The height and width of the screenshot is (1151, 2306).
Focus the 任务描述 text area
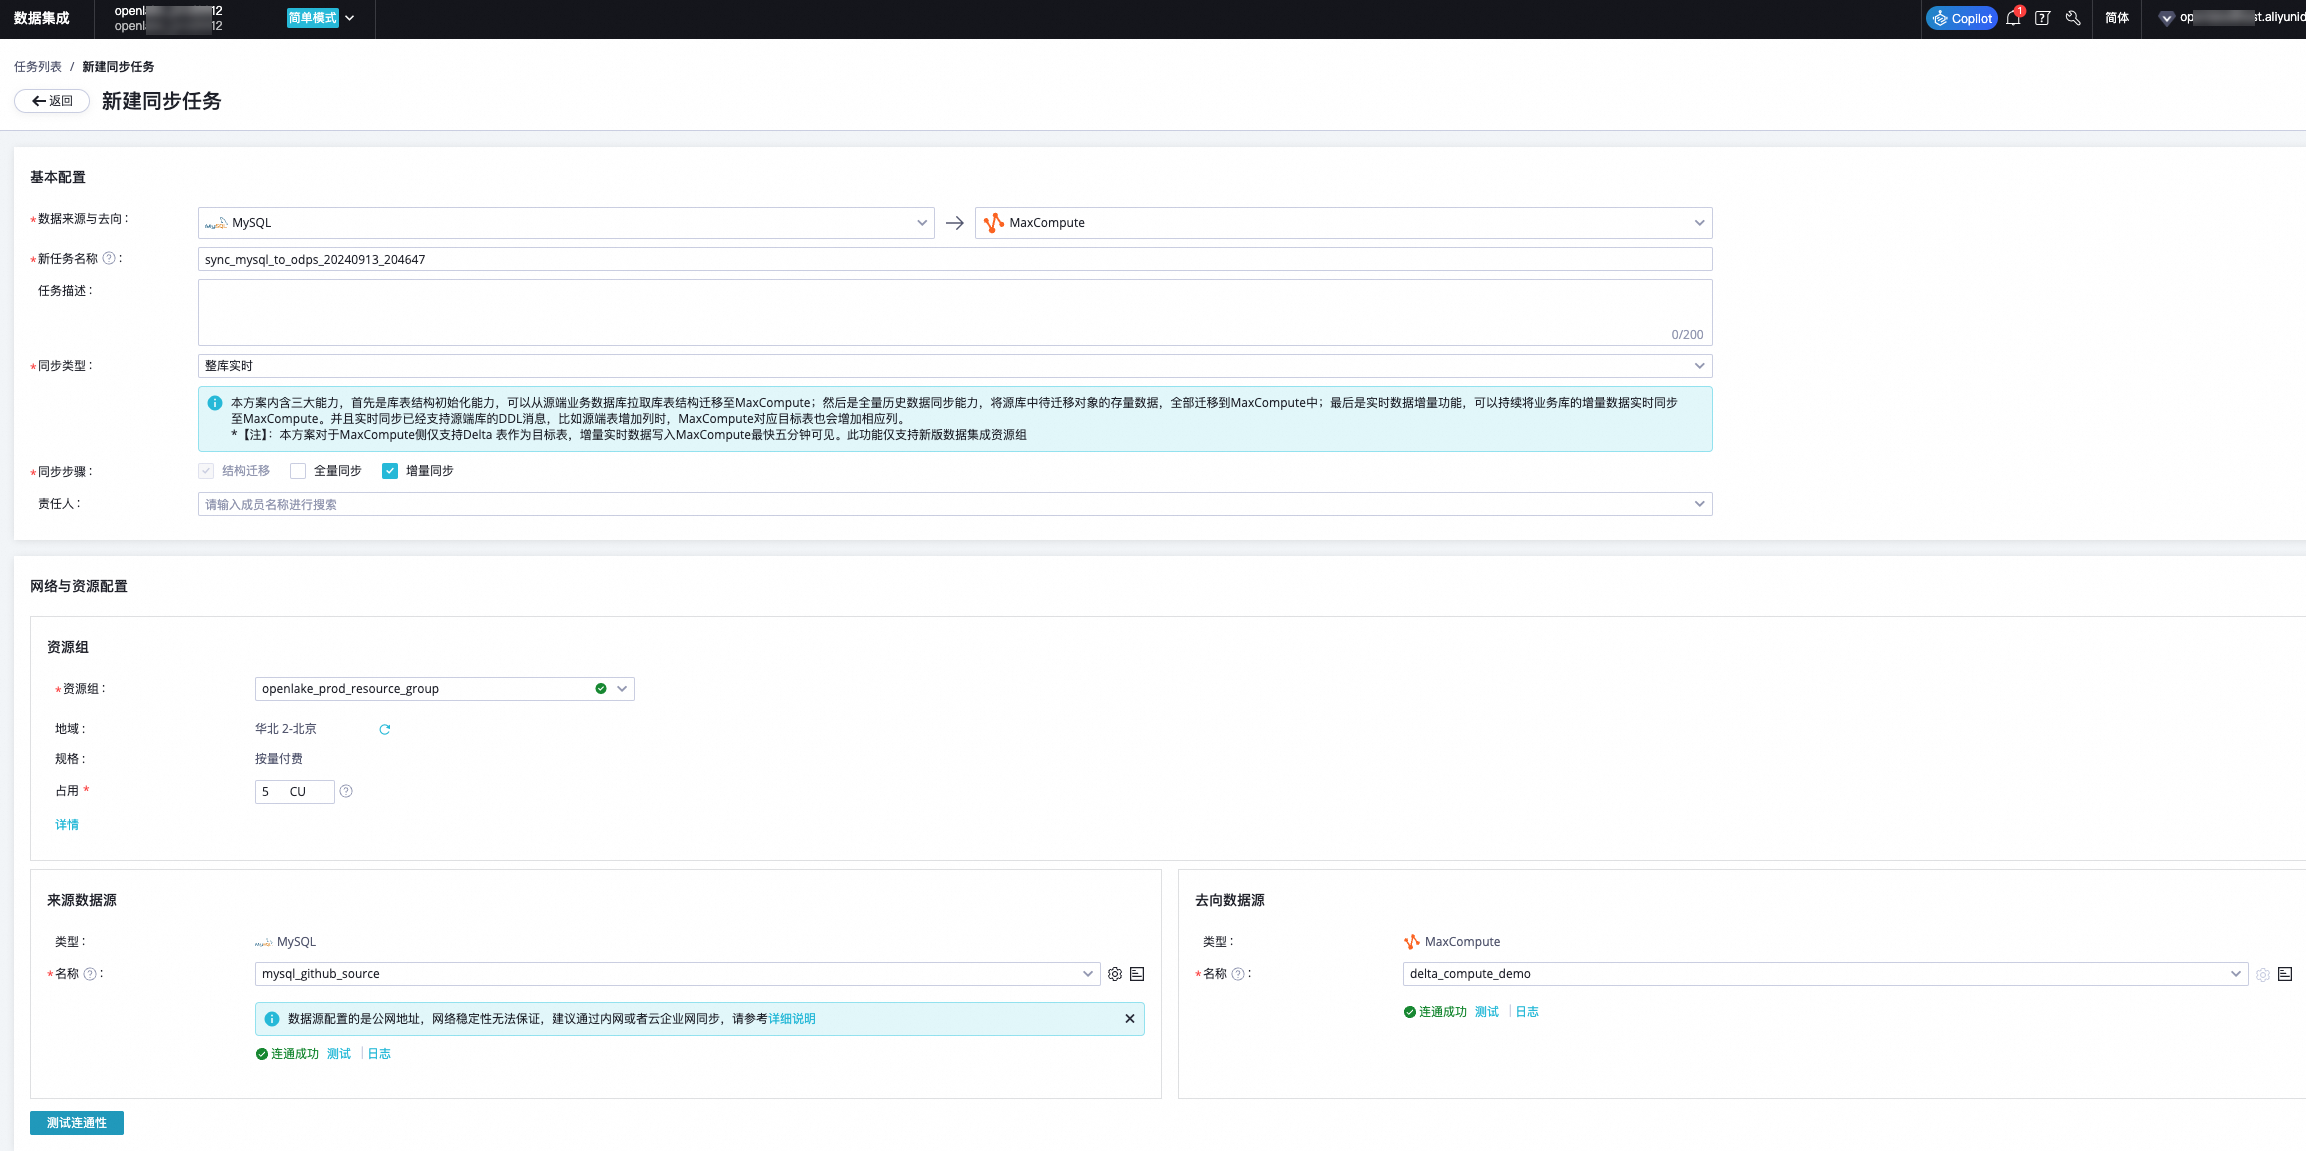[x=955, y=312]
